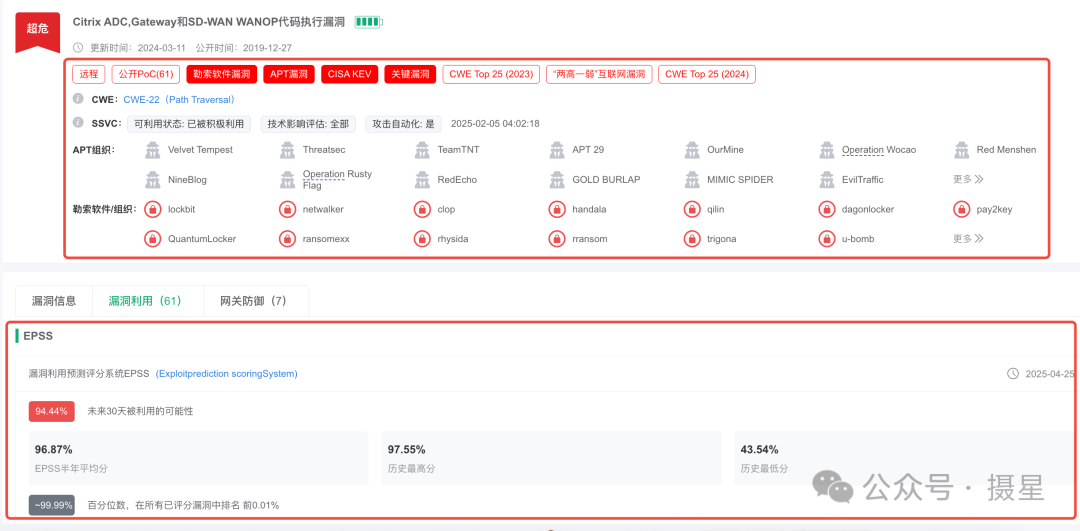Click the NineBlog APT group icon
This screenshot has height=531, width=1080.
(x=153, y=180)
